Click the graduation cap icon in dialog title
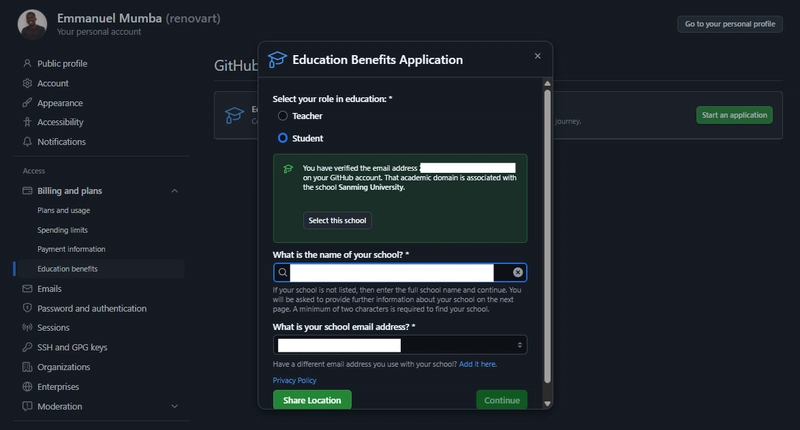800x430 pixels. tap(277, 60)
